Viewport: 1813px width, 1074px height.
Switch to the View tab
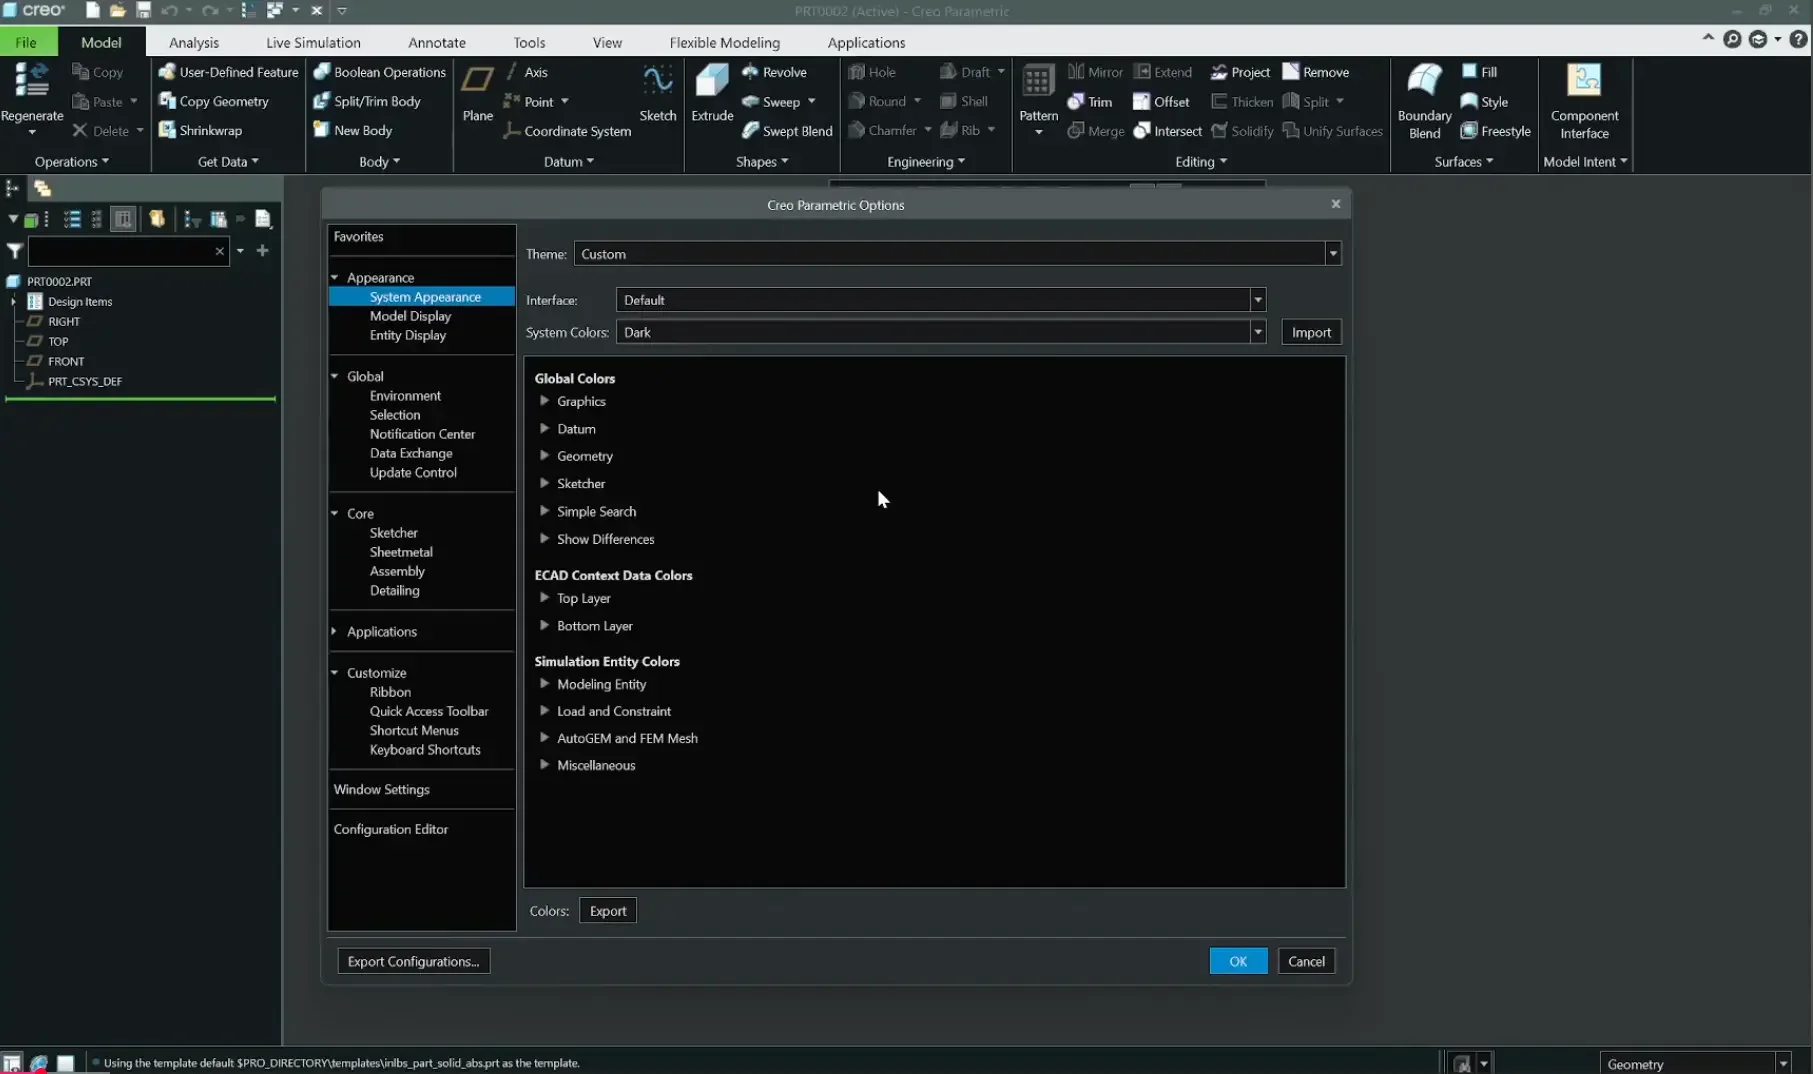coord(607,42)
